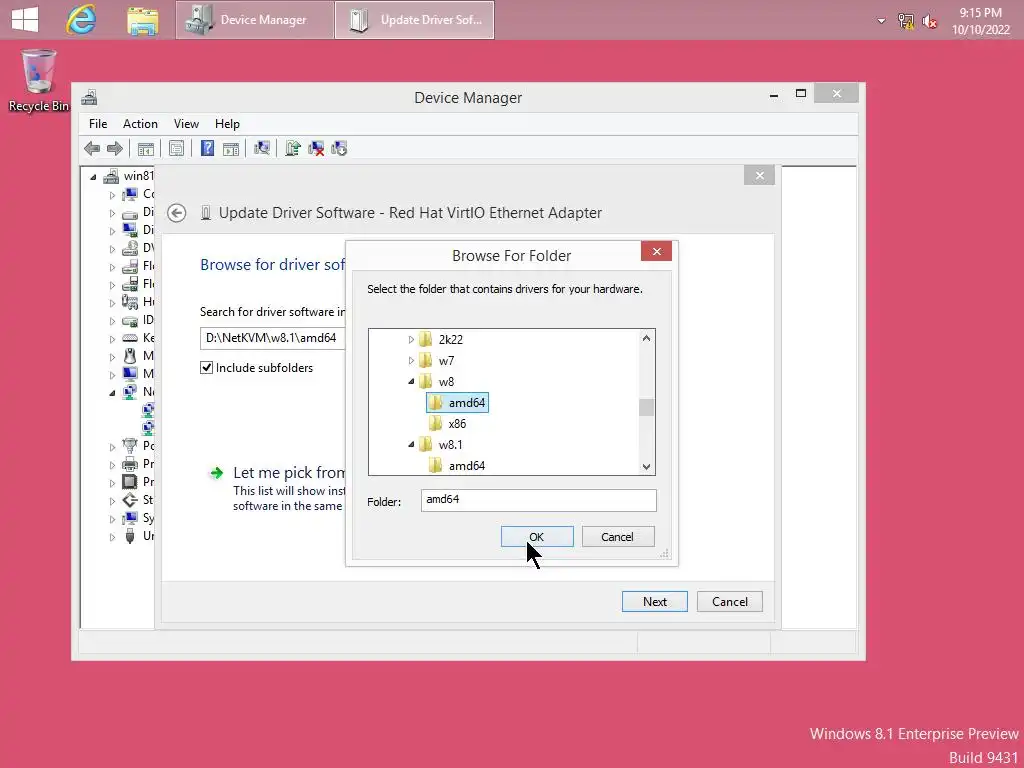The image size is (1024, 768).
Task: Collapse the win81 root node in Device Manager
Action: point(93,176)
